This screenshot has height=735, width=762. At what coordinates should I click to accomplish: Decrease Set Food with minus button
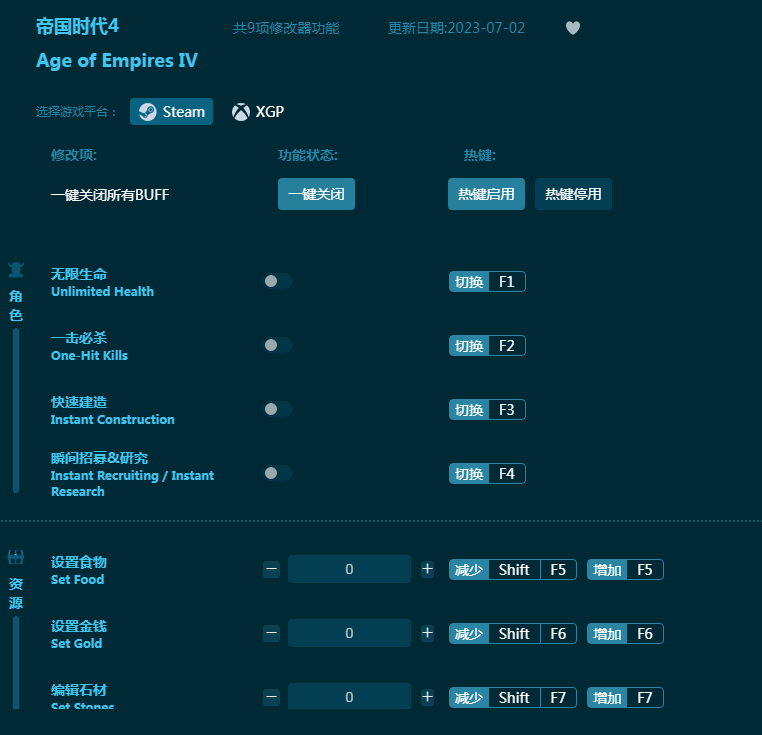(x=272, y=569)
